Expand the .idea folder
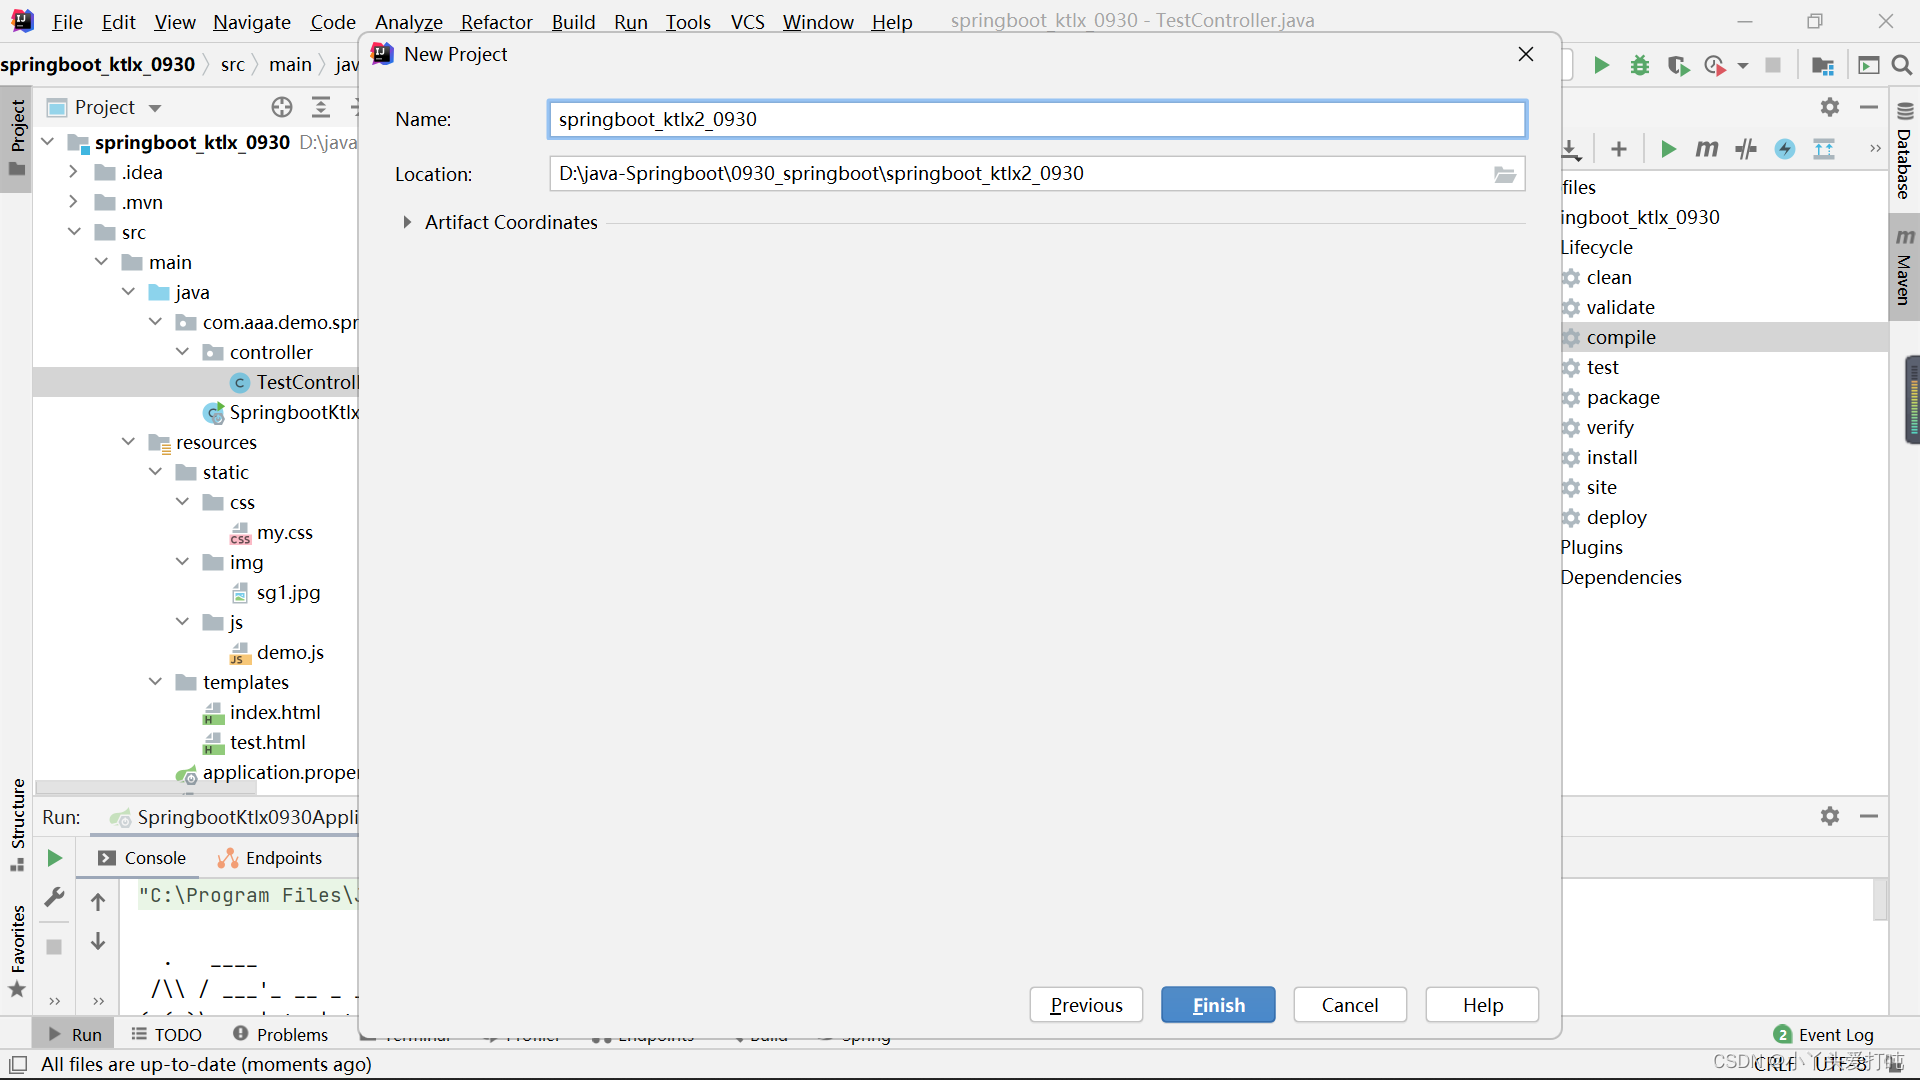The width and height of the screenshot is (1920, 1080). [73, 172]
